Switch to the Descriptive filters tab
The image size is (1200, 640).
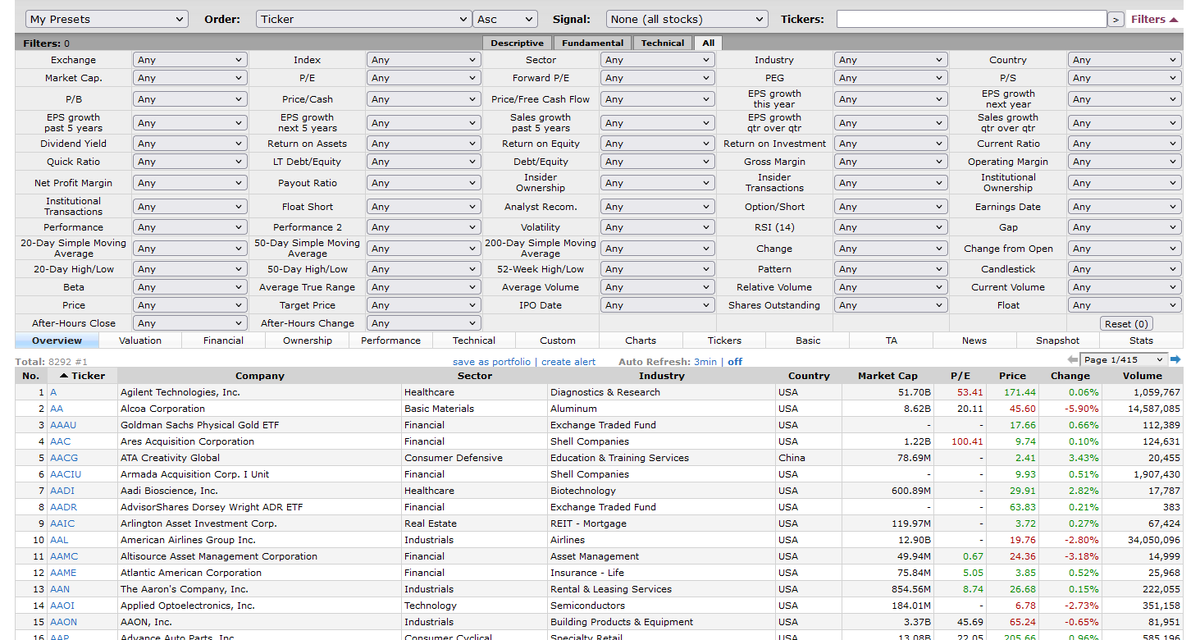click(518, 43)
